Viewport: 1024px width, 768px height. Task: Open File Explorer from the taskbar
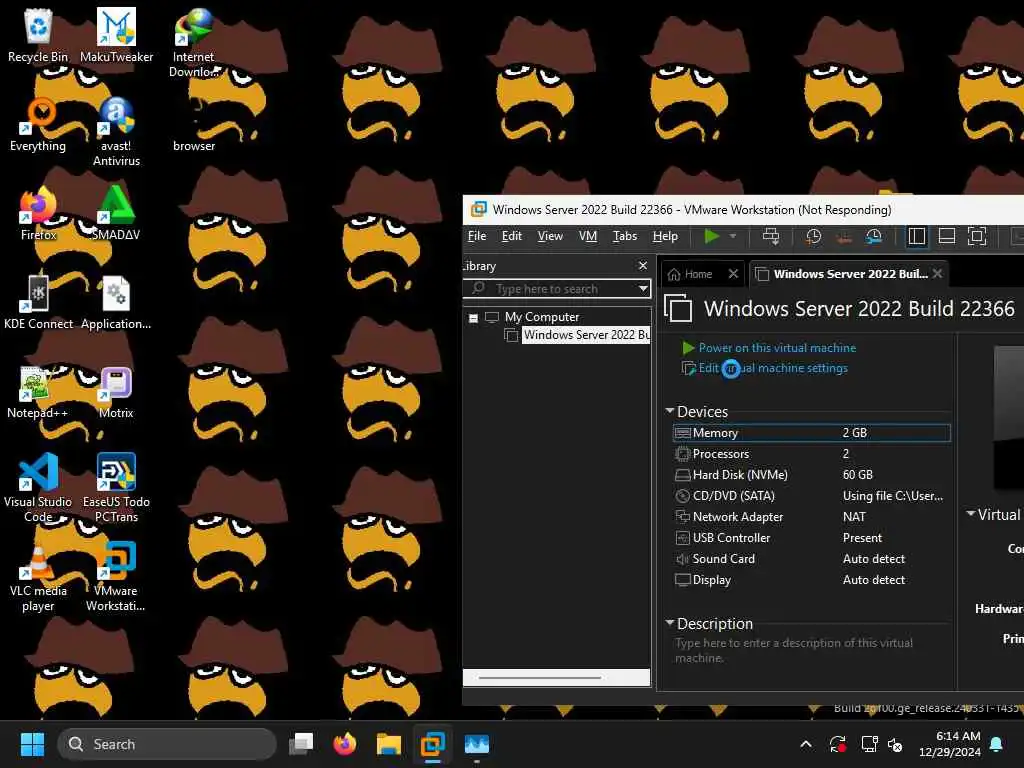389,744
